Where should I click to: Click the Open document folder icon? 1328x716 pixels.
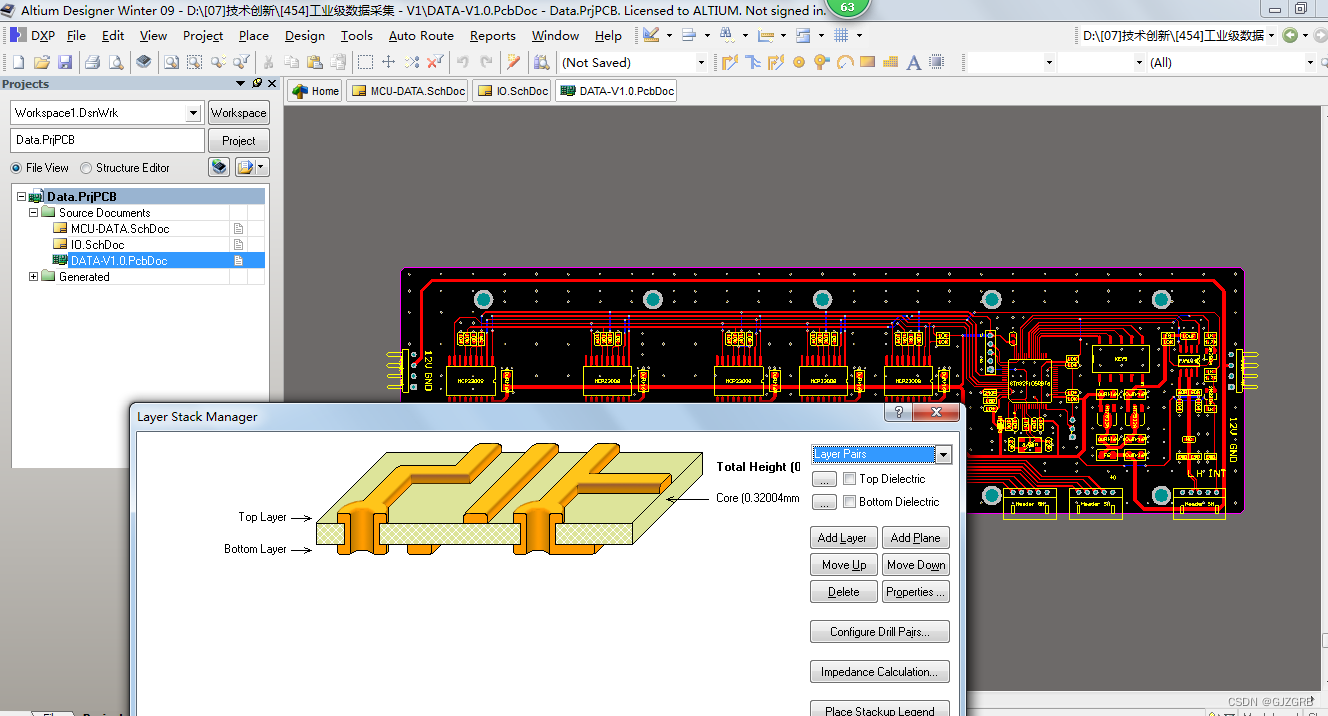(41, 62)
